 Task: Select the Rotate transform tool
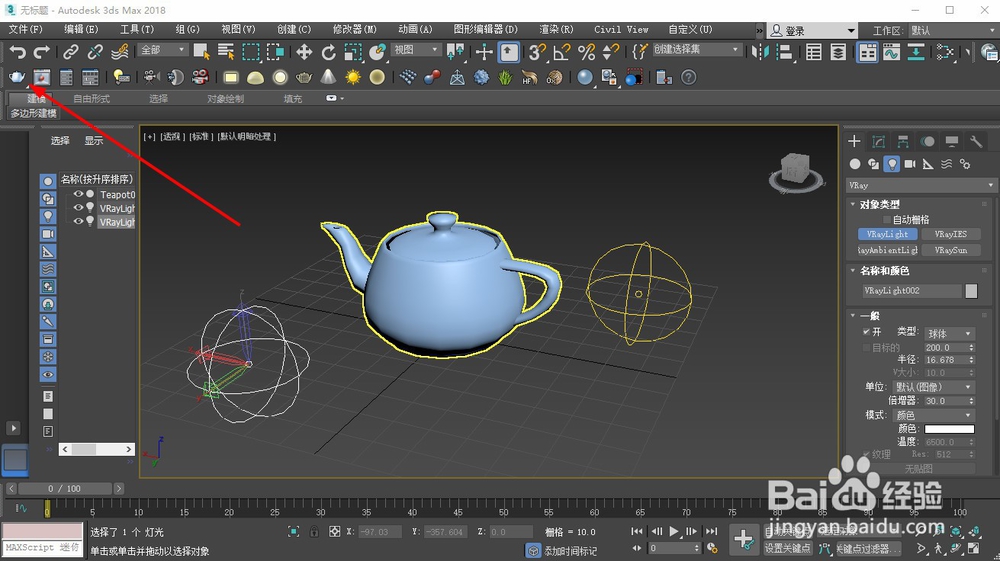328,51
